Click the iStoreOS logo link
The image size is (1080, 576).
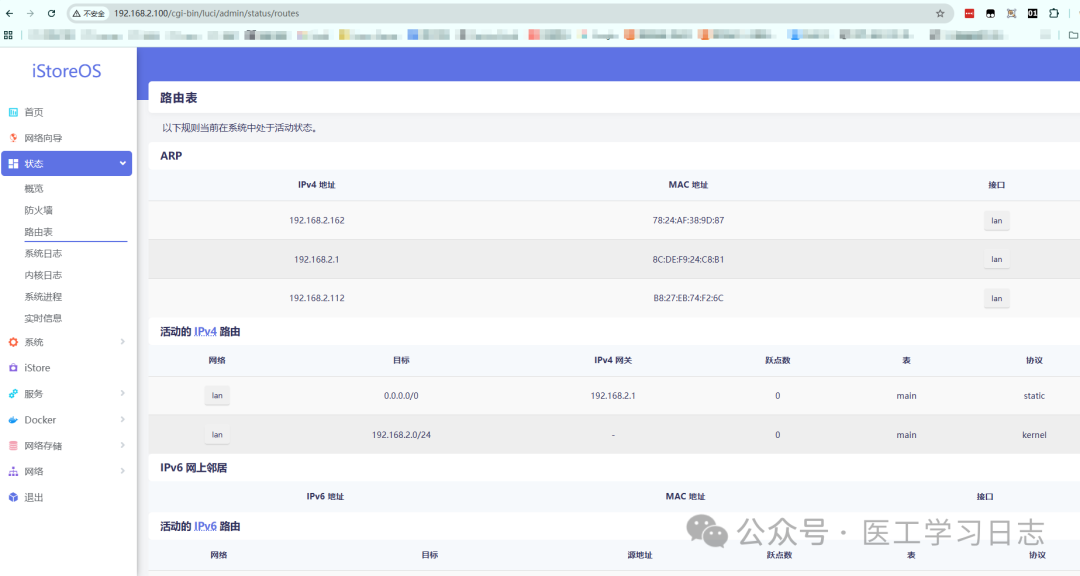point(67,71)
